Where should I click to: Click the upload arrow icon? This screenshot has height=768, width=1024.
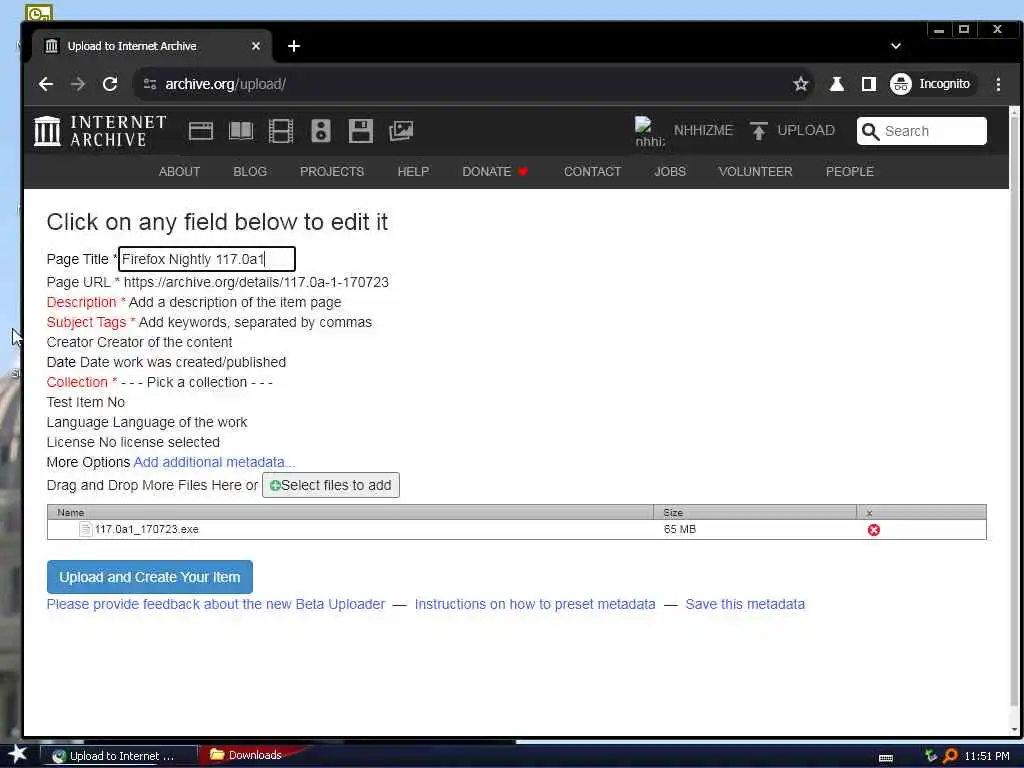(x=758, y=131)
